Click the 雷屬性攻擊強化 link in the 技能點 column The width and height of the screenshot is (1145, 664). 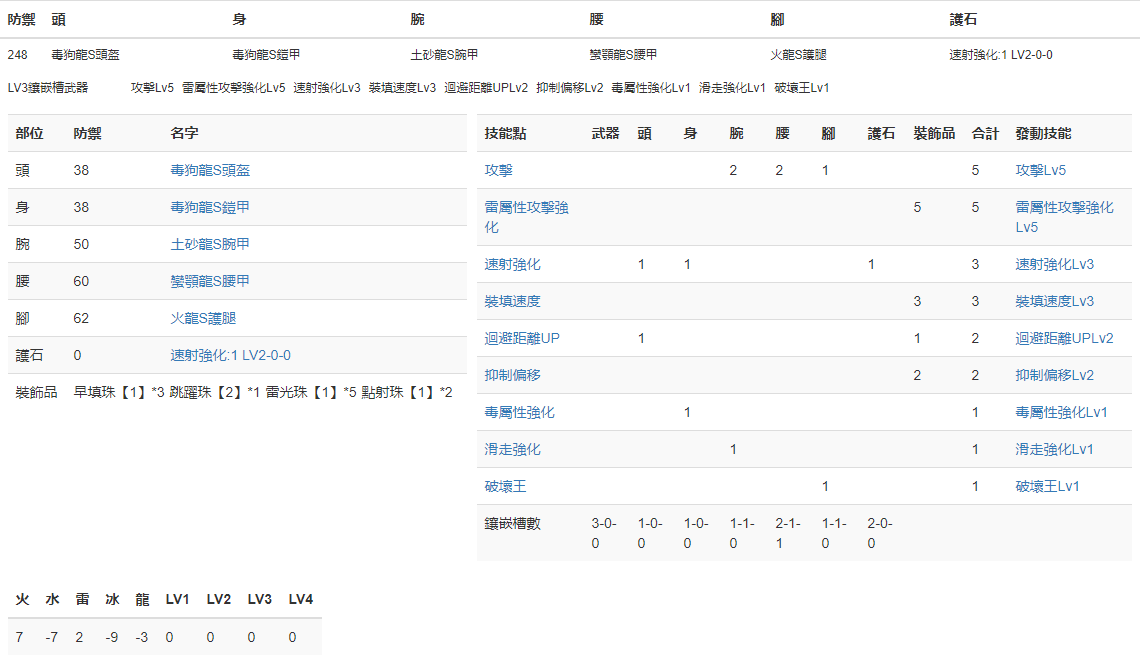[x=526, y=208]
